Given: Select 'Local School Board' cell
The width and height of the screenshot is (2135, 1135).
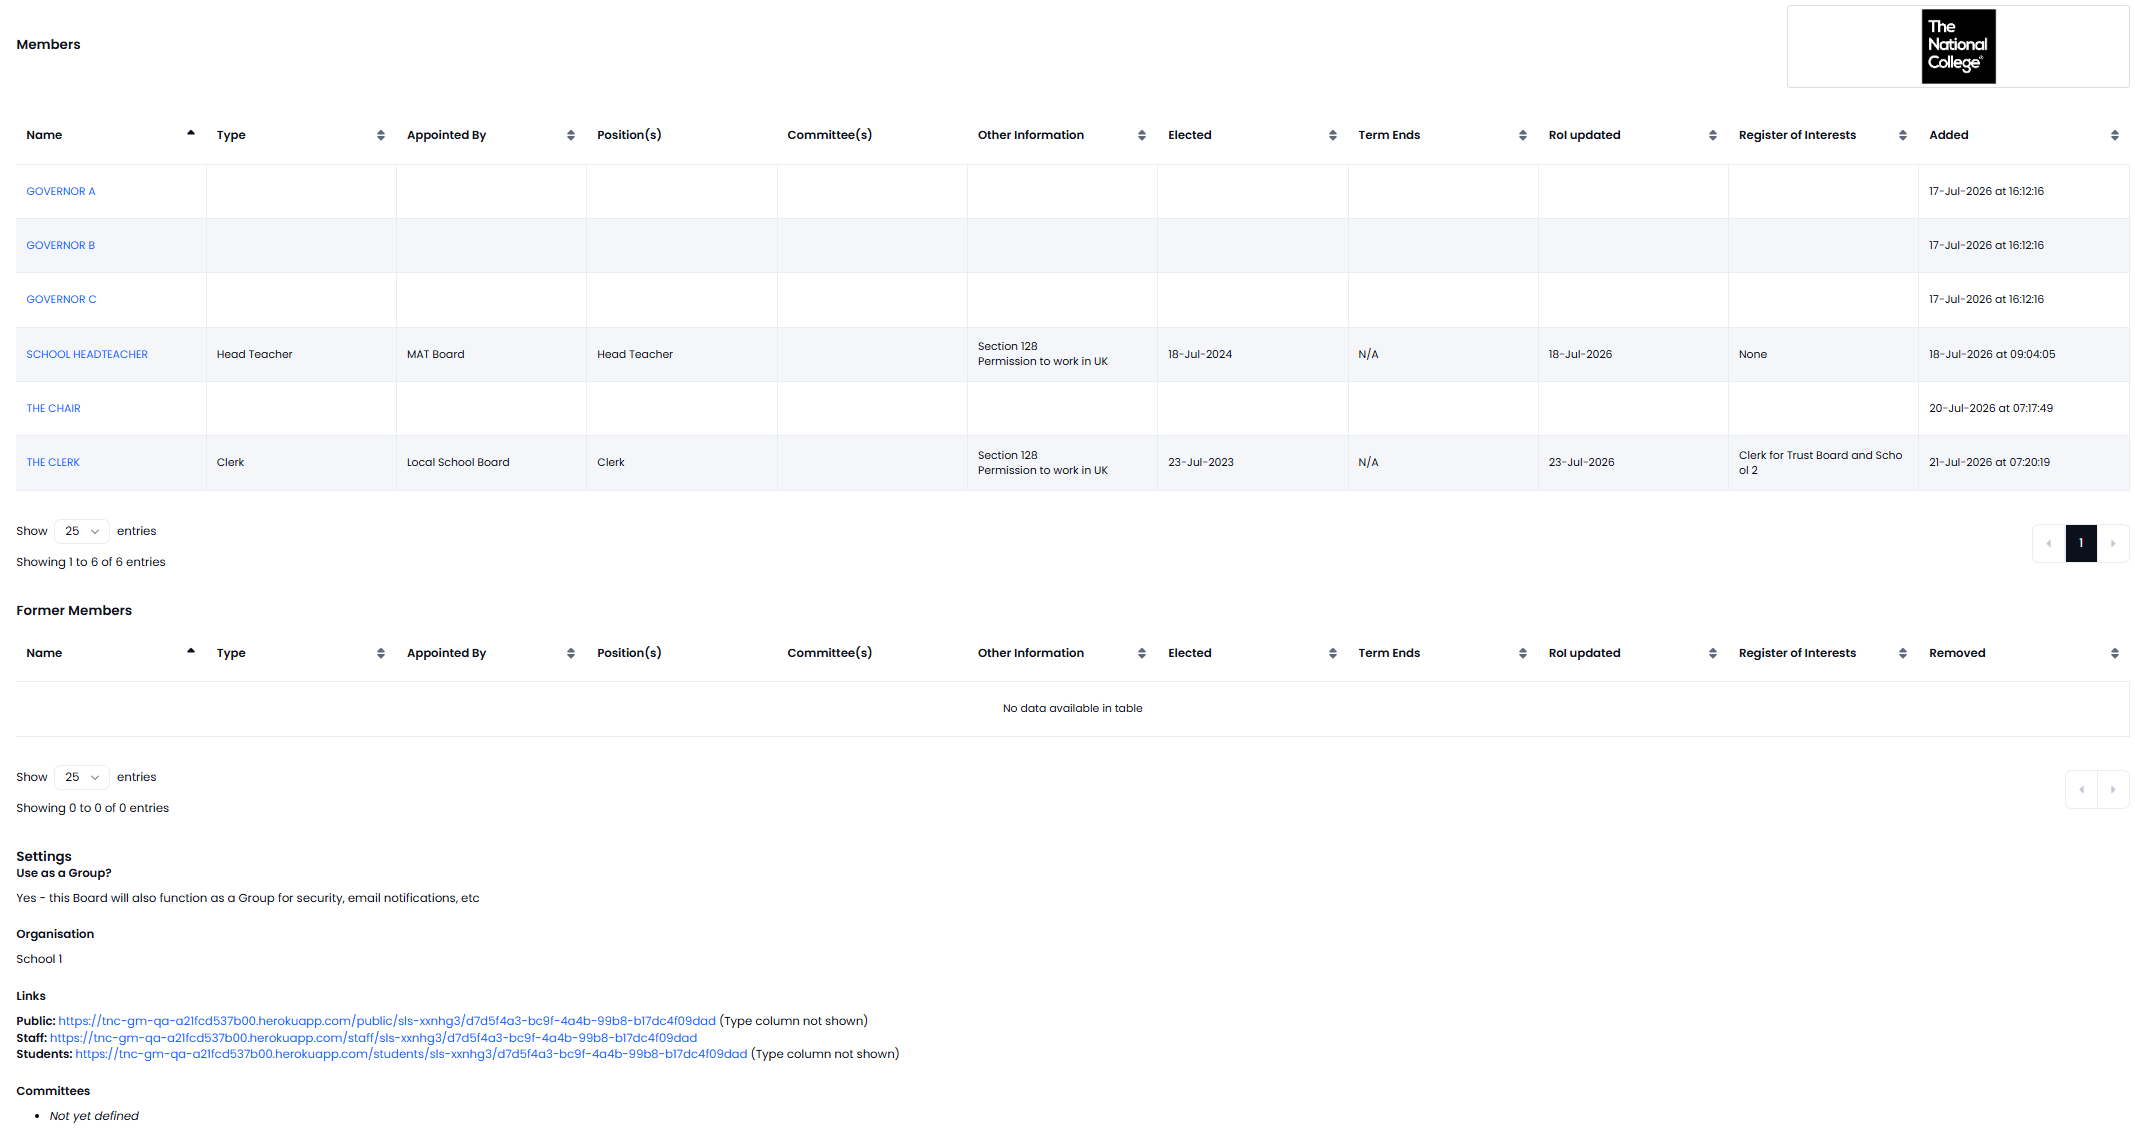Looking at the screenshot, I should pyautogui.click(x=491, y=462).
